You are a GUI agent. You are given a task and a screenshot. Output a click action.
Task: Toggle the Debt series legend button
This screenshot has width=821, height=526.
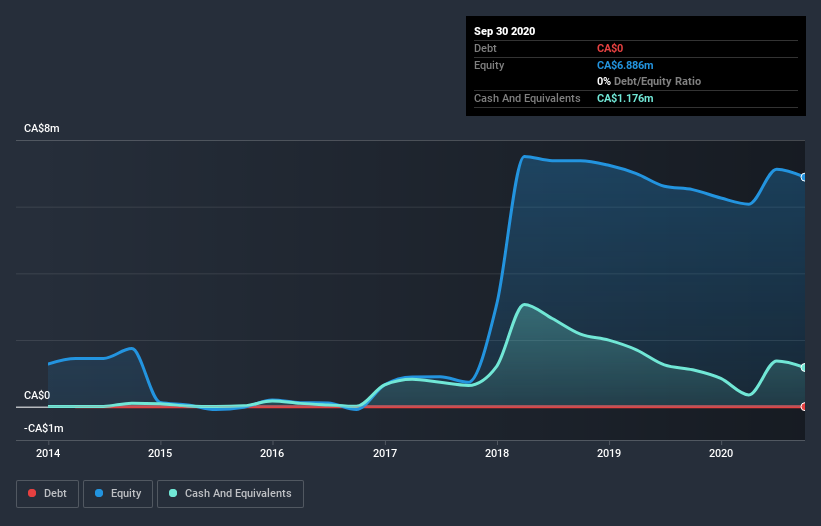[48, 494]
